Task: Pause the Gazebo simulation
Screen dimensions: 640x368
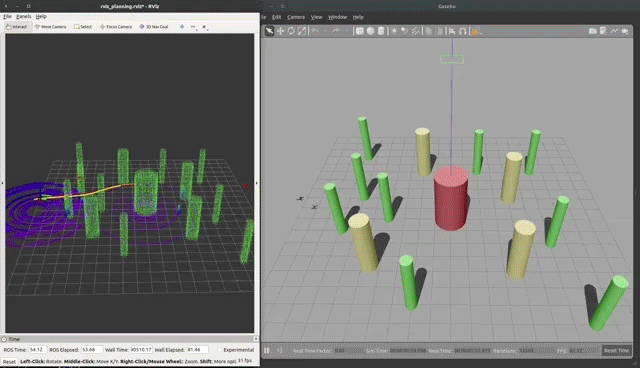Action: pyautogui.click(x=267, y=350)
